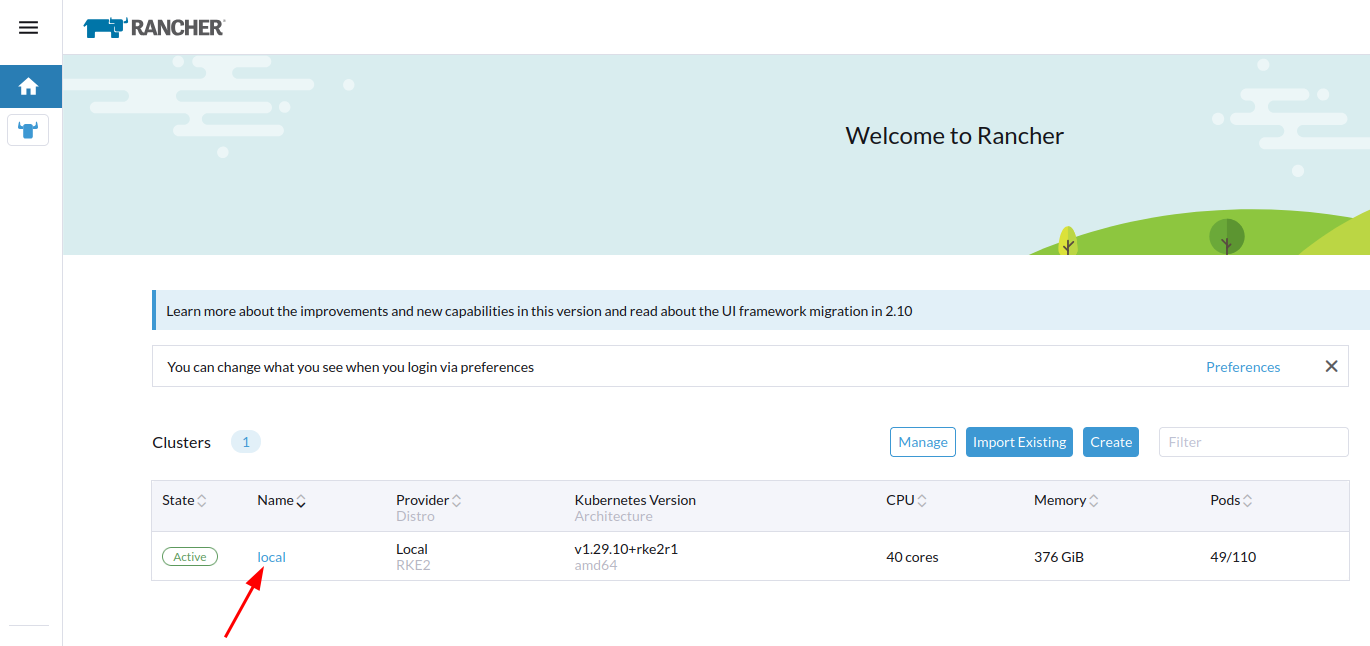The image size is (1370, 646).
Task: Sort by Memory column arrows
Action: pyautogui.click(x=1094, y=501)
